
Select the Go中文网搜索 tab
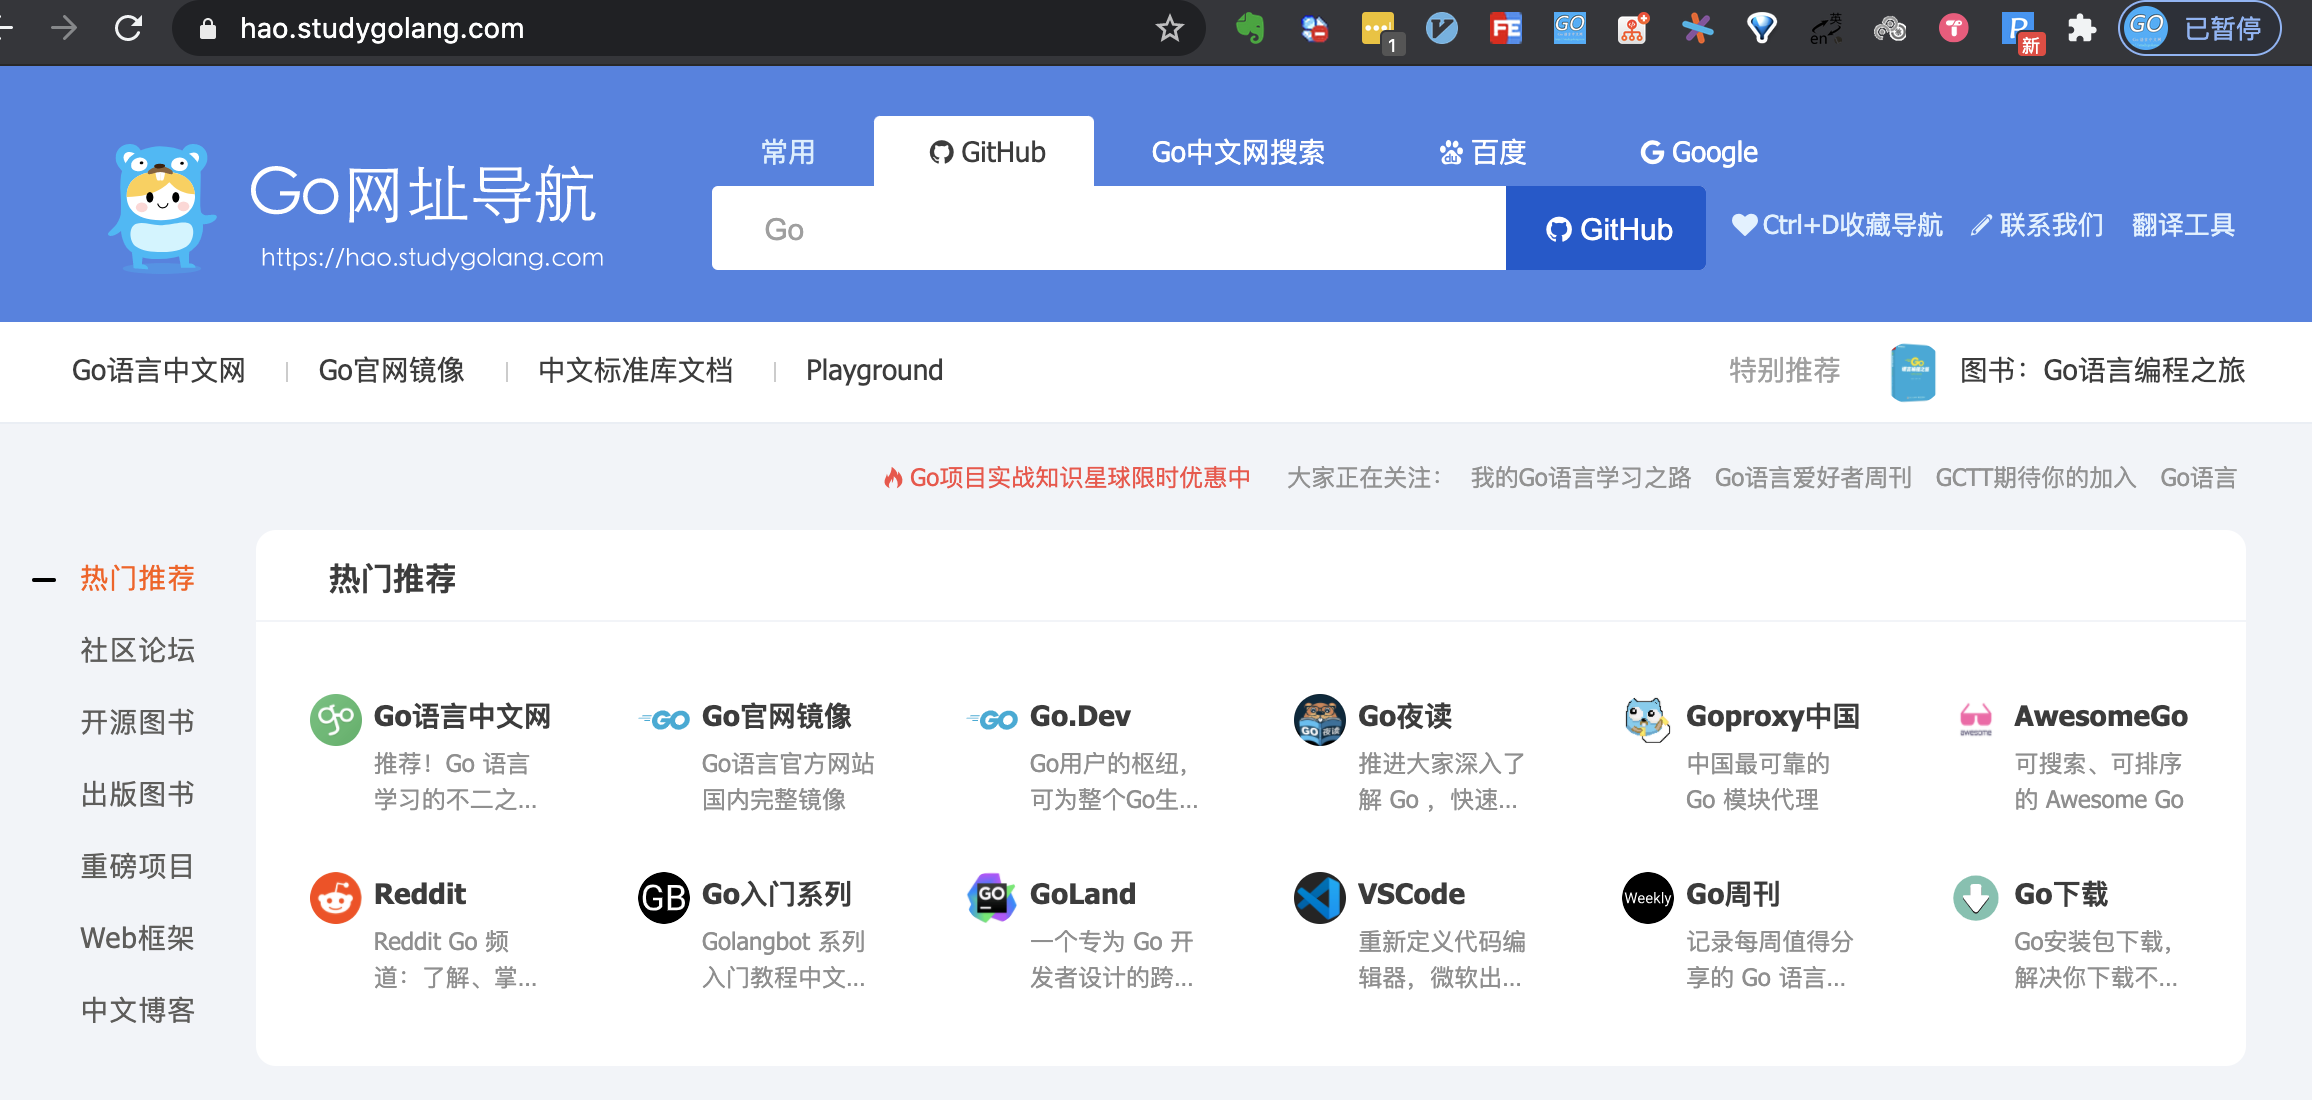[1237, 152]
